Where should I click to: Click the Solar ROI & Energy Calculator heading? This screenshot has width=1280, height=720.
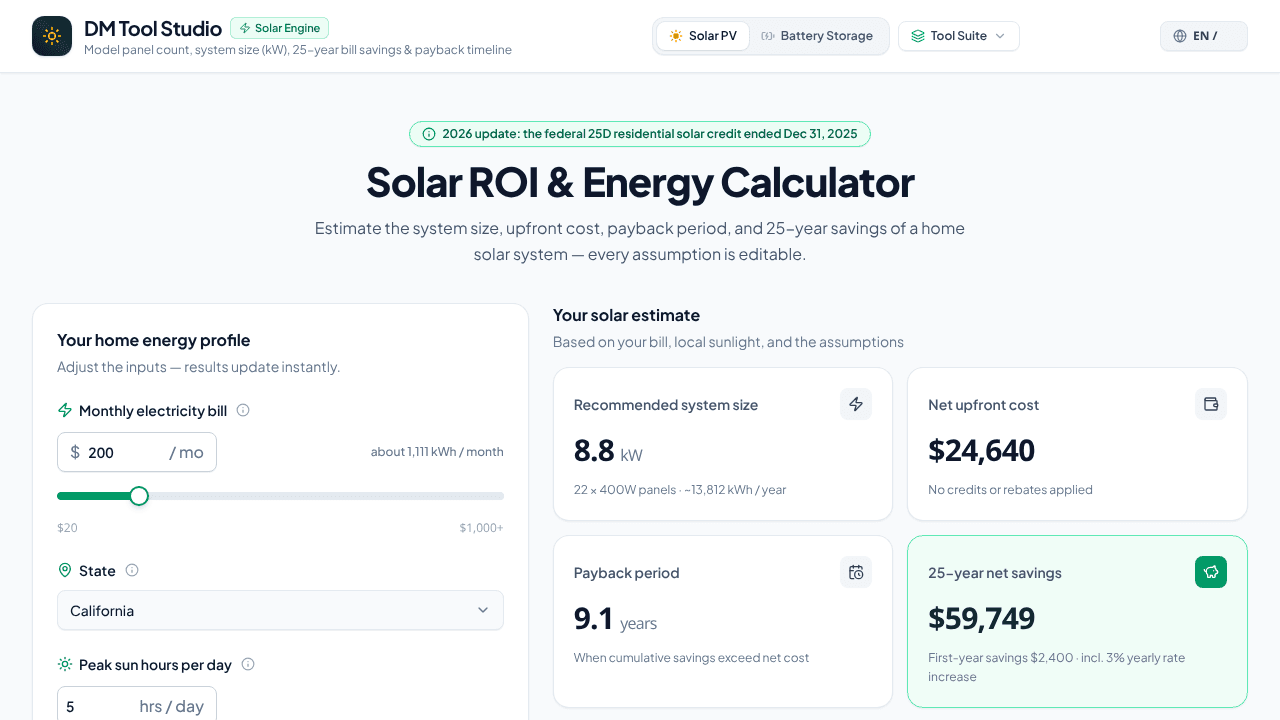pyautogui.click(x=640, y=183)
